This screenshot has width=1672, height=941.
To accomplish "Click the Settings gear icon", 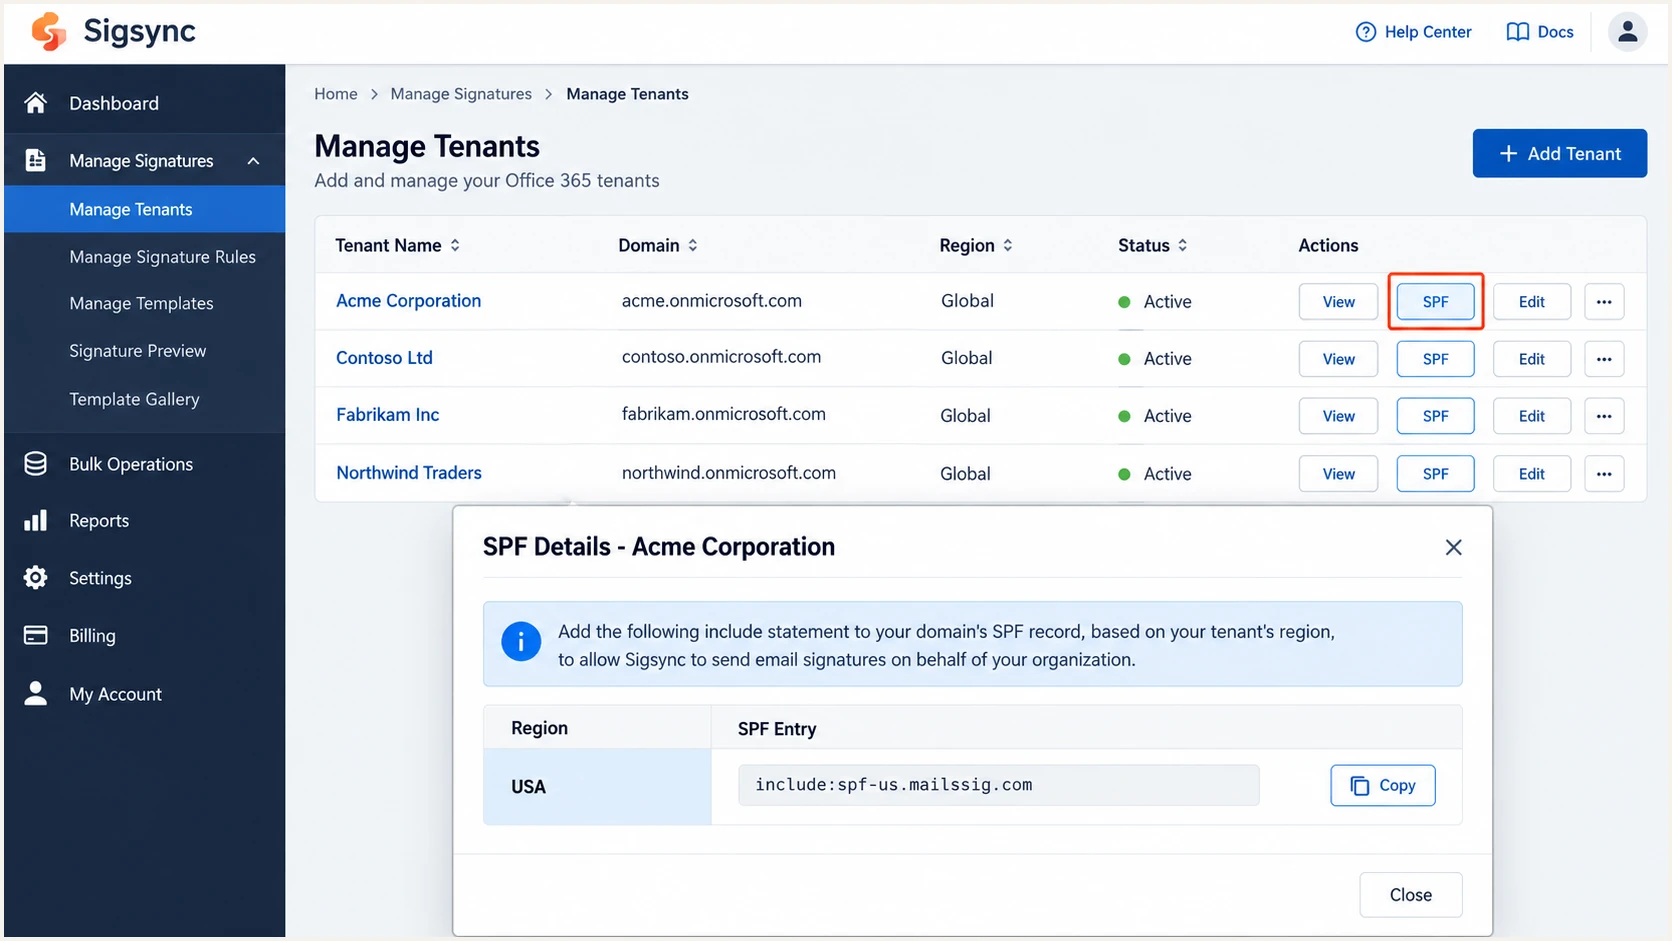I will tap(36, 578).
